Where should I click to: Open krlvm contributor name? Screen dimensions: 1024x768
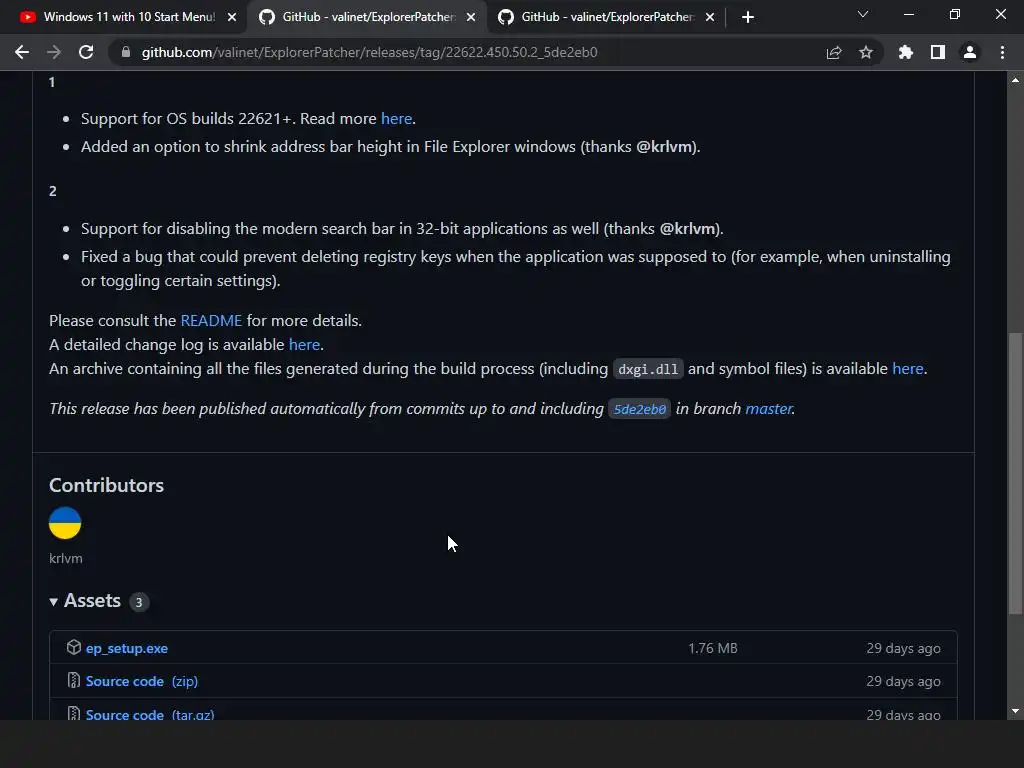pos(66,558)
